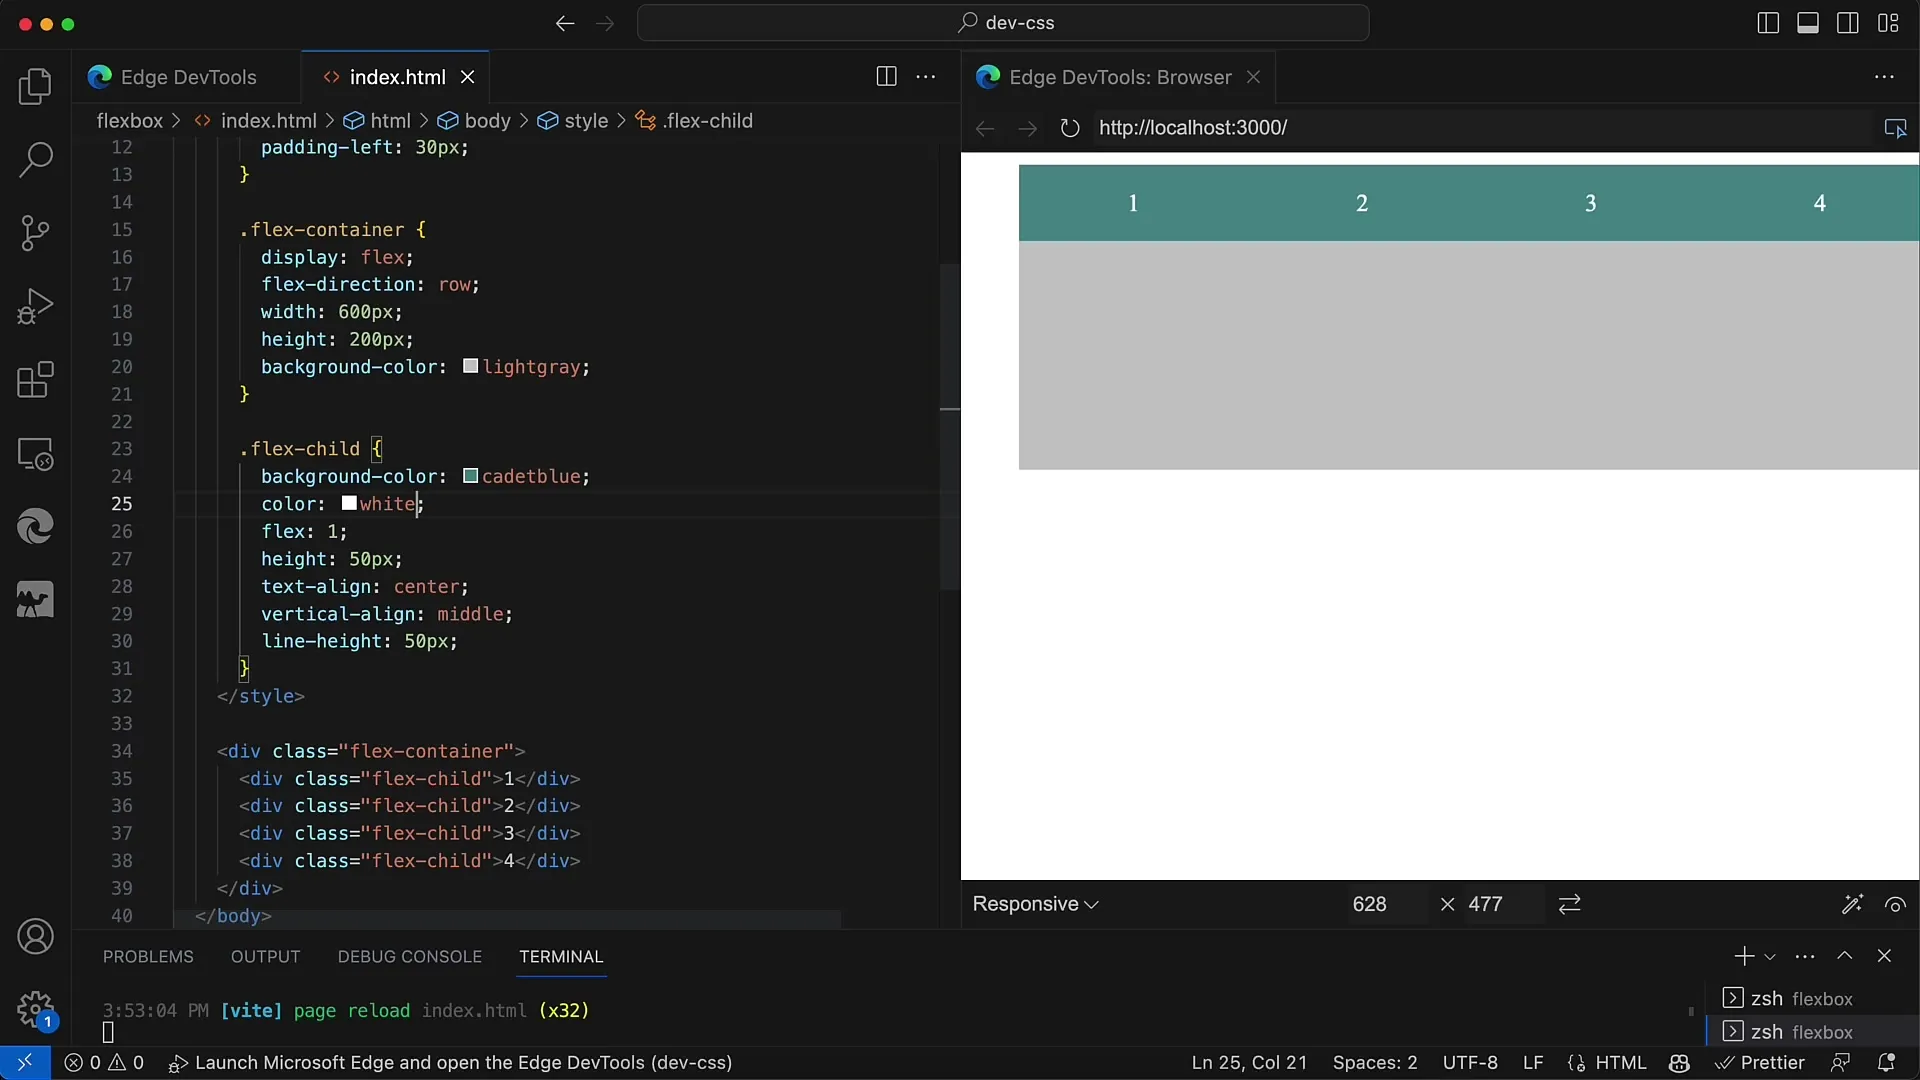Expand html breadcrumb item
The height and width of the screenshot is (1080, 1920).
click(x=377, y=121)
